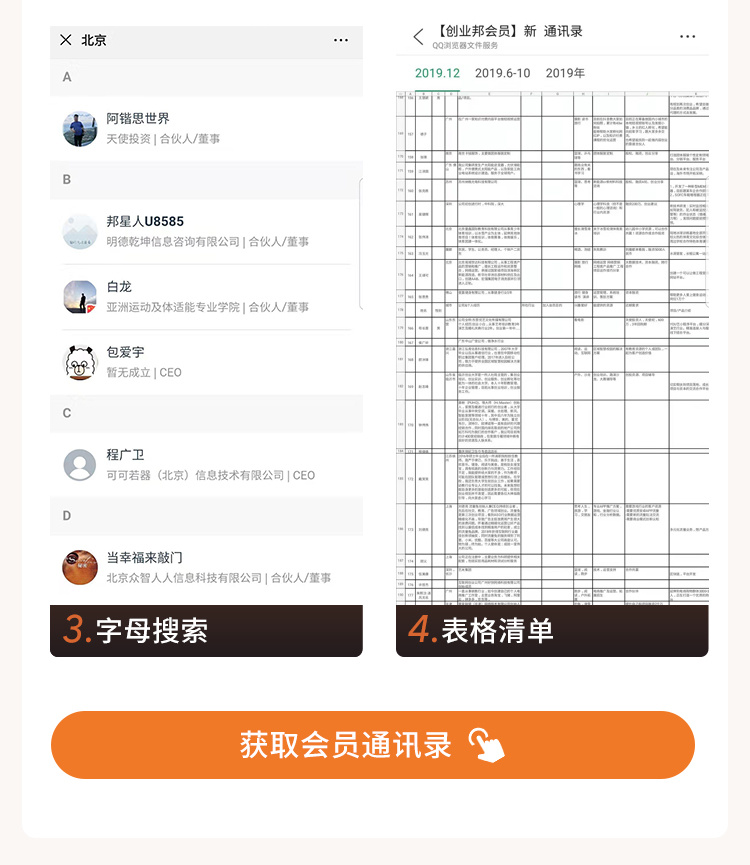Tap 邦星人U8585's avatar image
This screenshot has width=750, height=865.
[80, 231]
